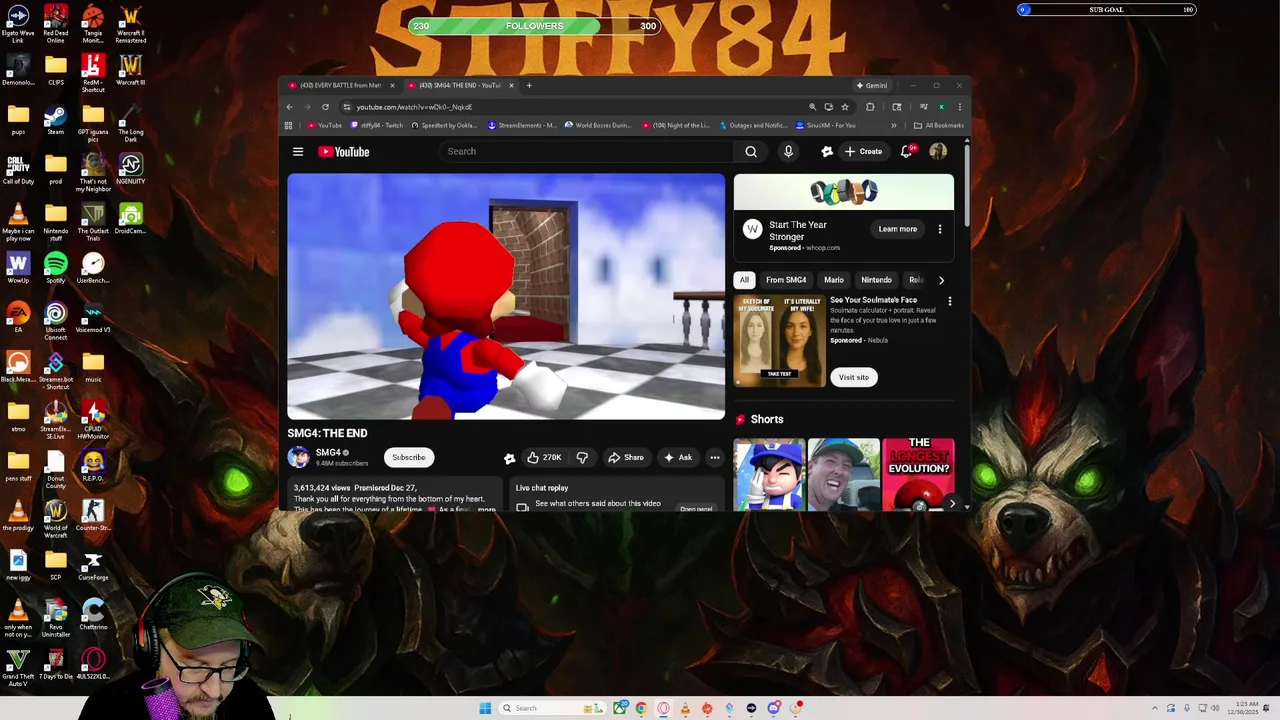This screenshot has height=720, width=1280.
Task: Open the YouTube guide hamburger menu
Action: coord(298,152)
